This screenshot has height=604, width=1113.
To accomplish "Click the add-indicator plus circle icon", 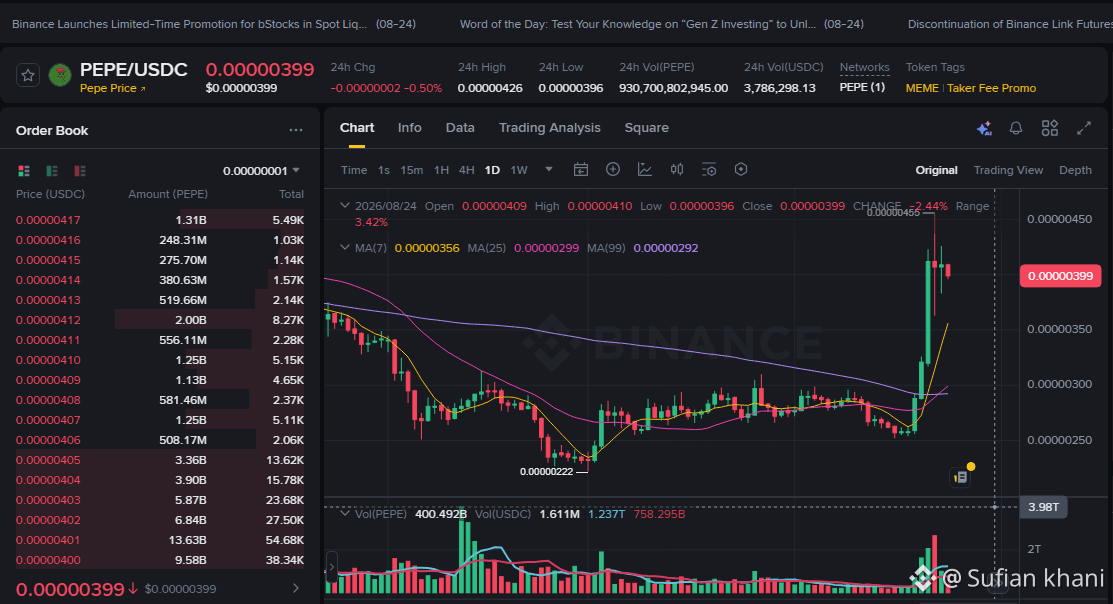I will (x=613, y=169).
